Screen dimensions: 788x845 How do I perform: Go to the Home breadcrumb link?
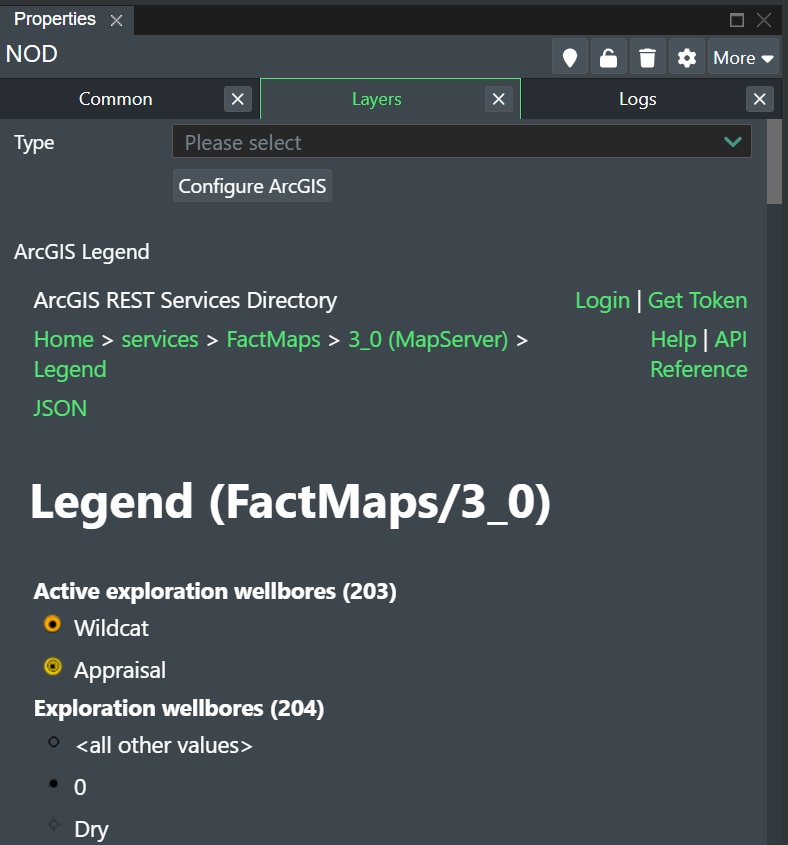pyautogui.click(x=64, y=340)
